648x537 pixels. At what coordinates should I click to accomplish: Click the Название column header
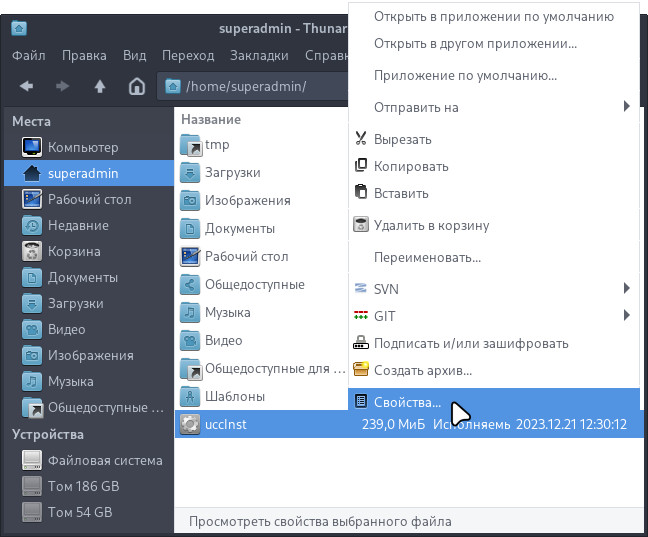[x=210, y=119]
